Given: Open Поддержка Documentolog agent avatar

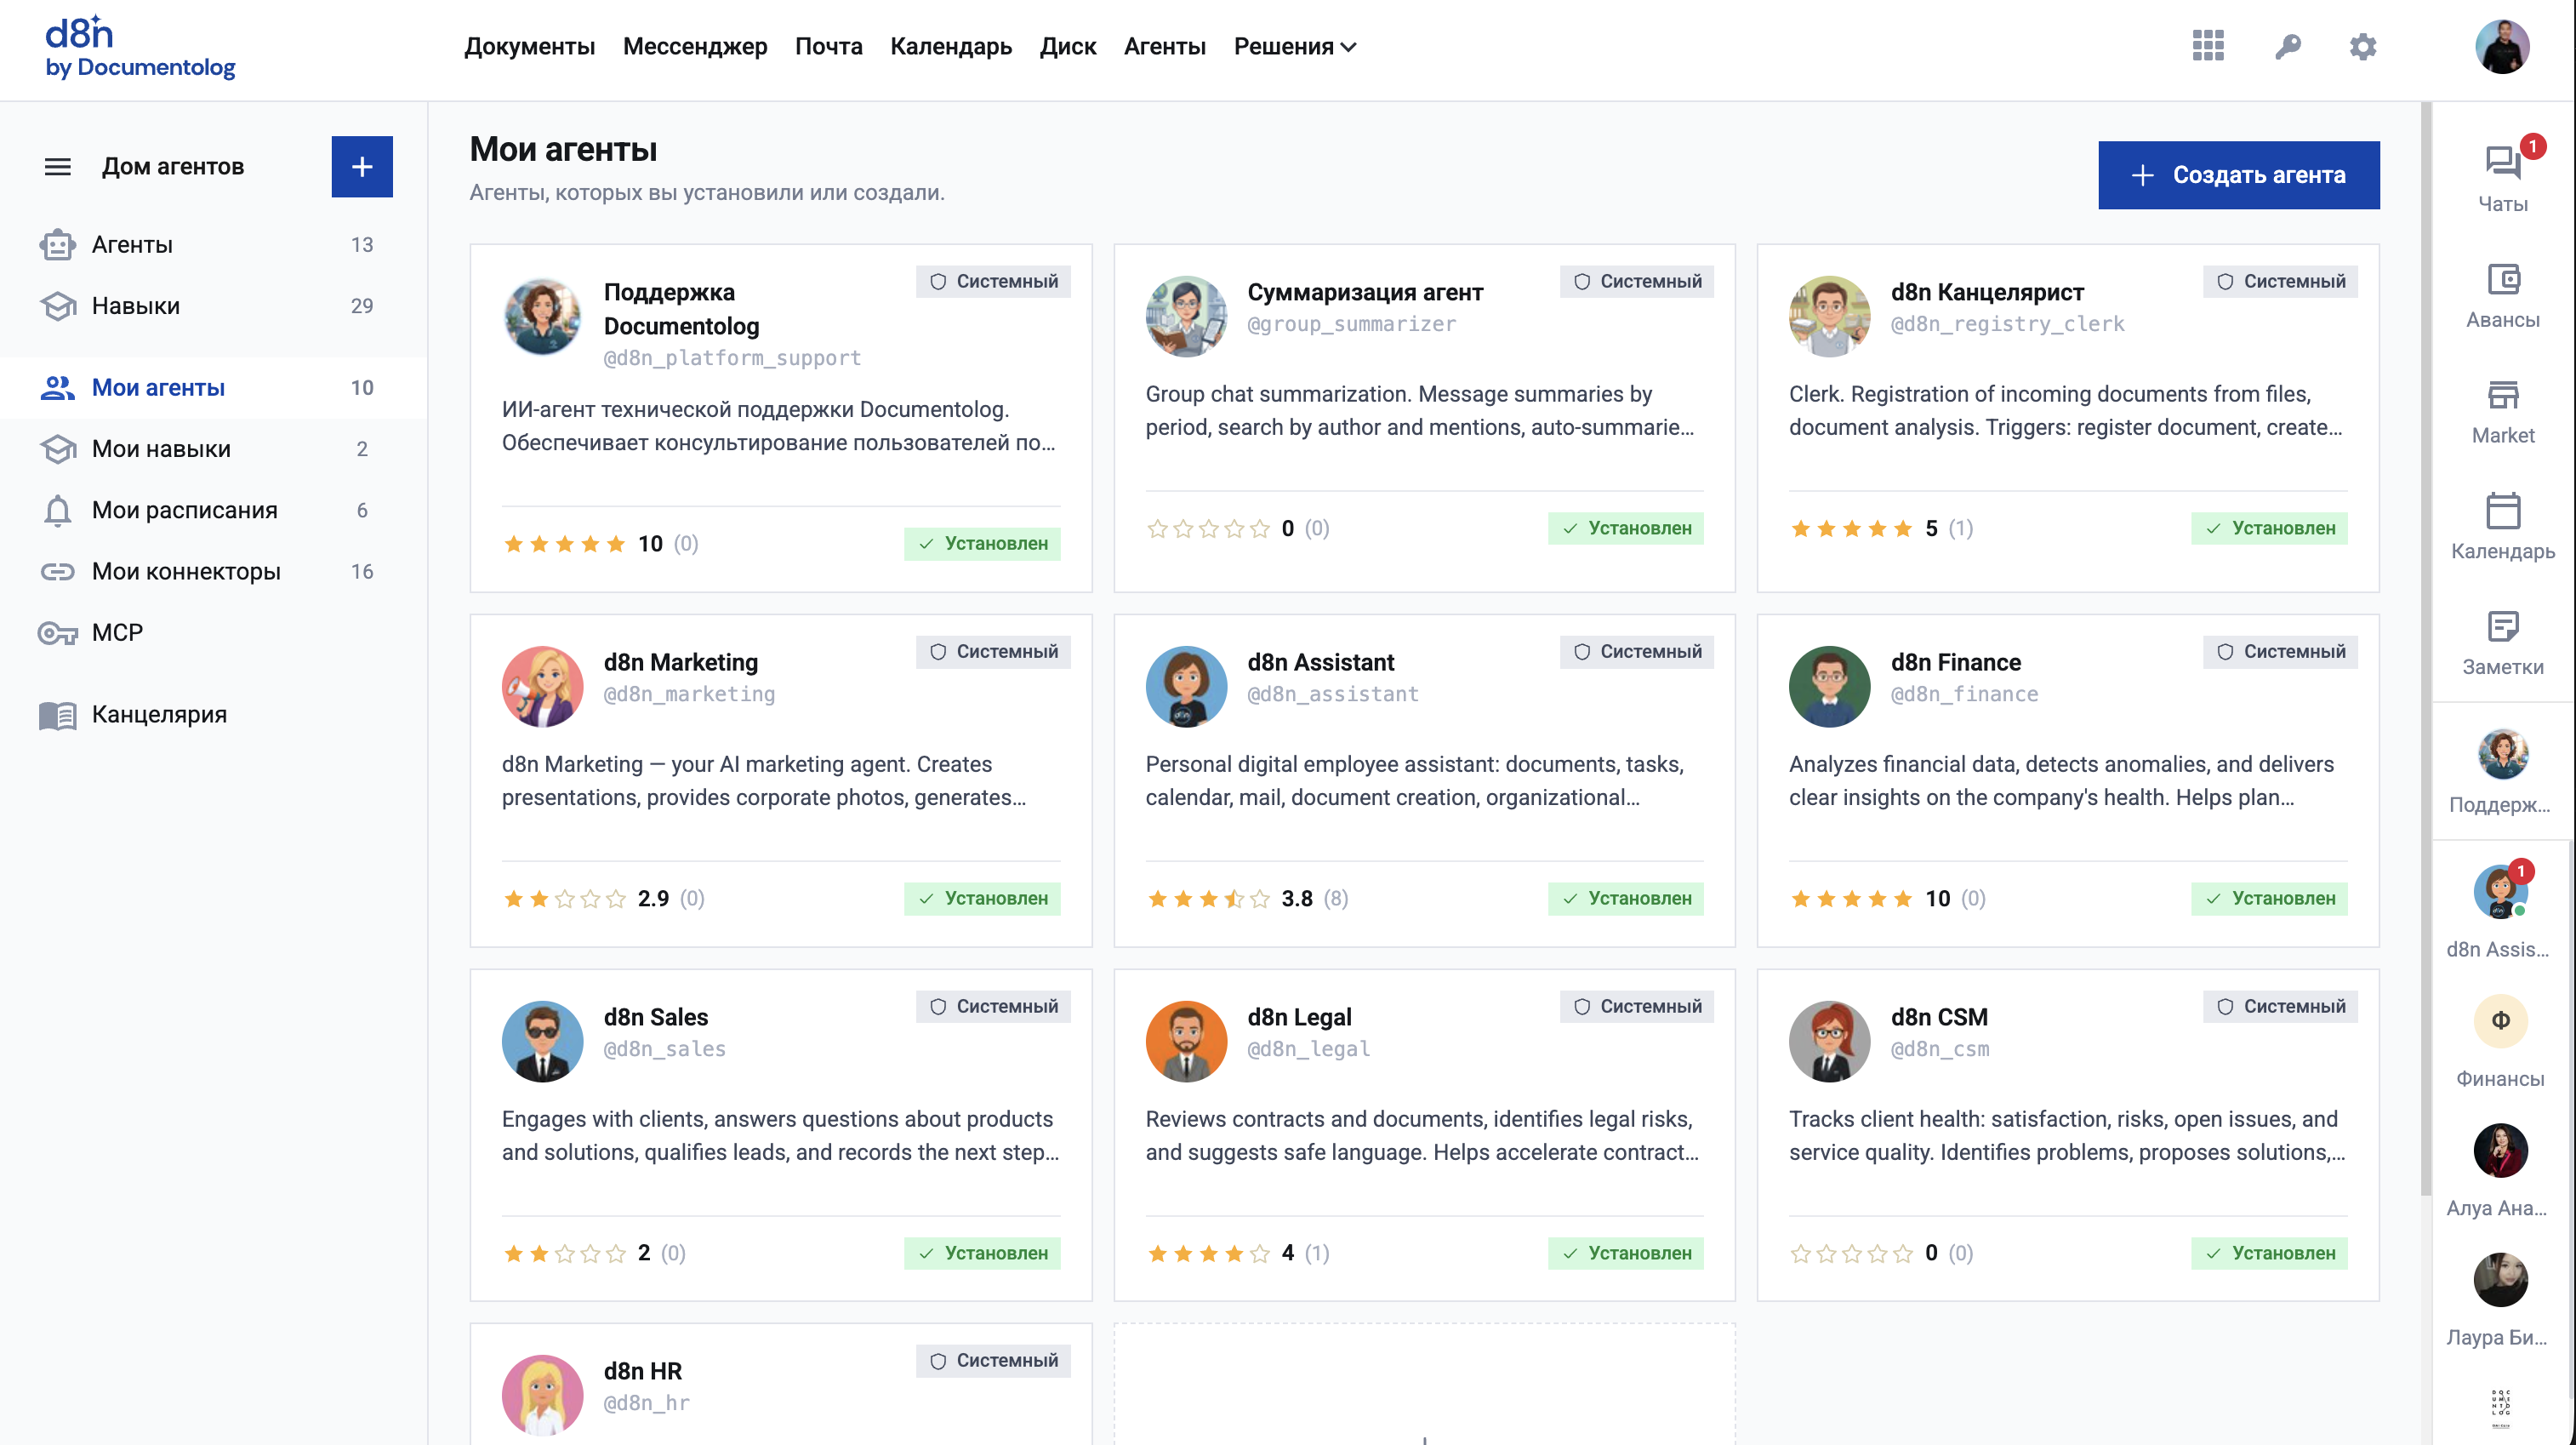Looking at the screenshot, I should 542,317.
